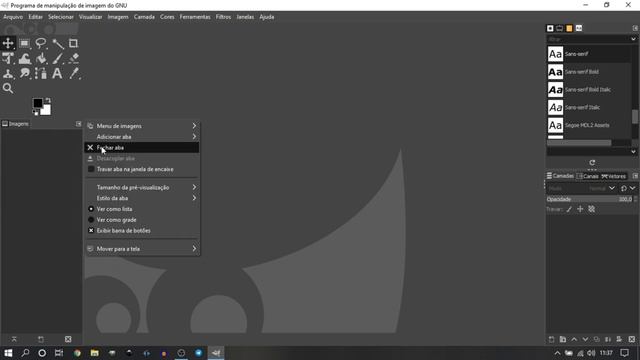This screenshot has height=360, width=640.
Task: Open the Filtros menu
Action: pos(223,17)
